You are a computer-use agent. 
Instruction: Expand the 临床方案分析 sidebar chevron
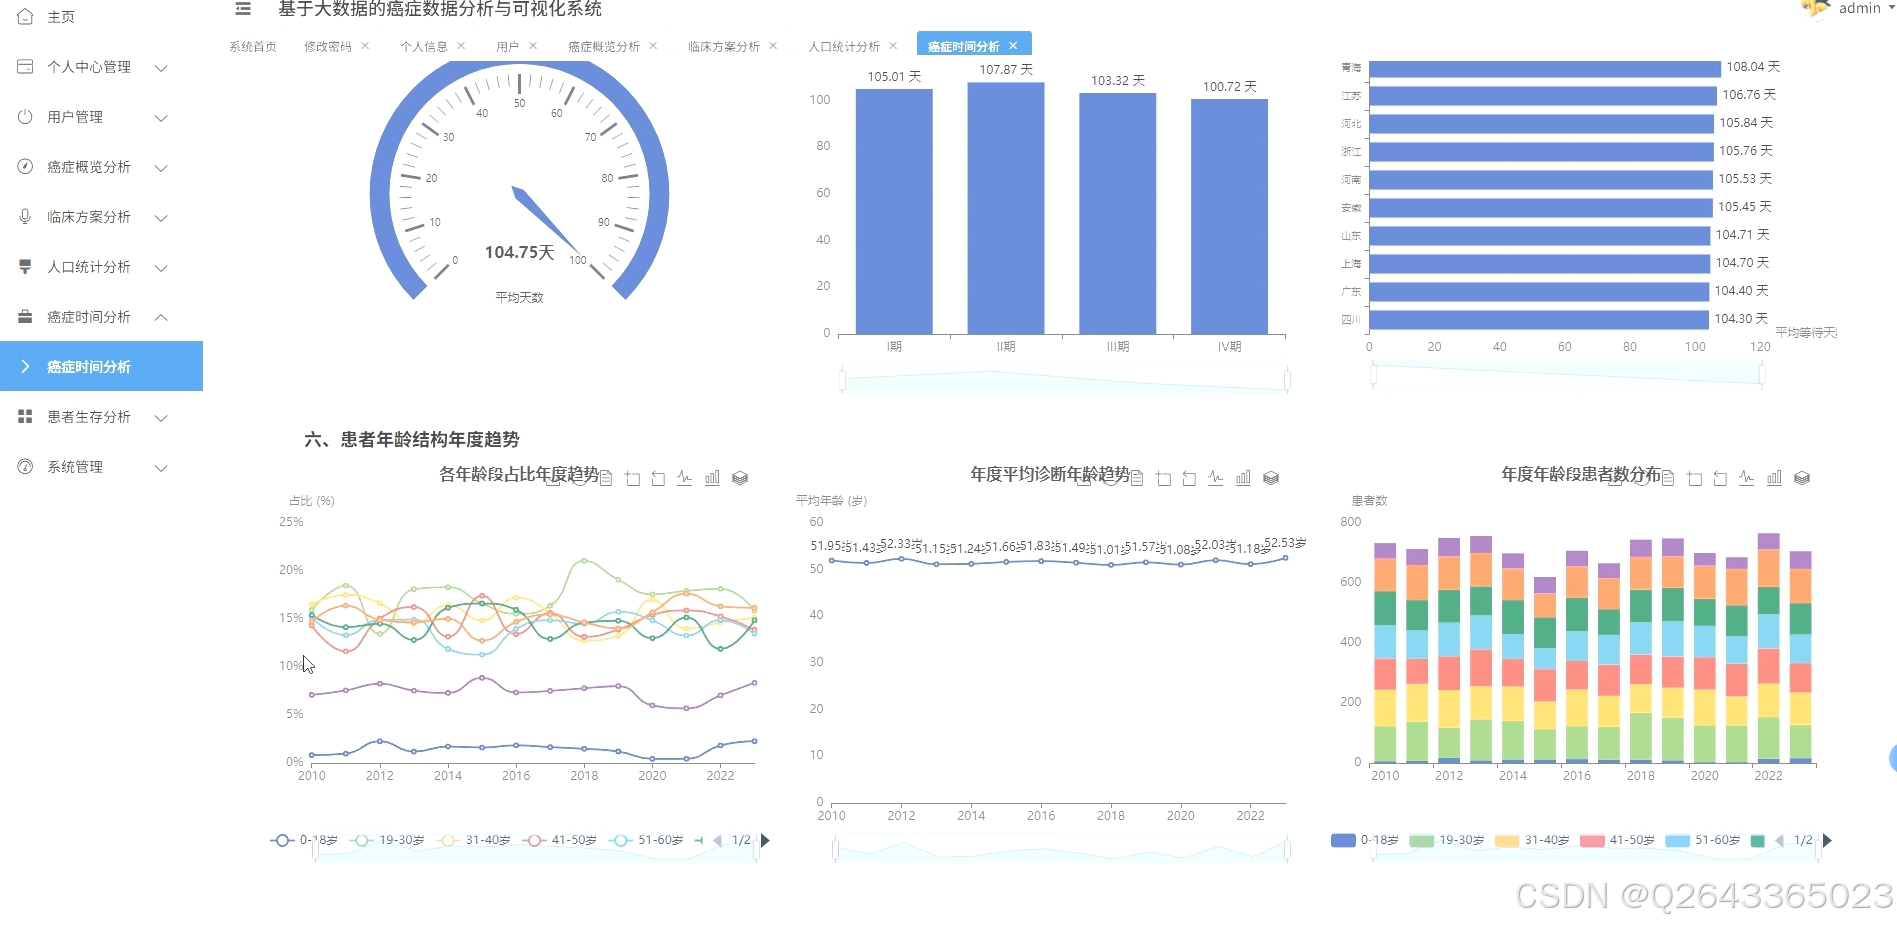(161, 218)
